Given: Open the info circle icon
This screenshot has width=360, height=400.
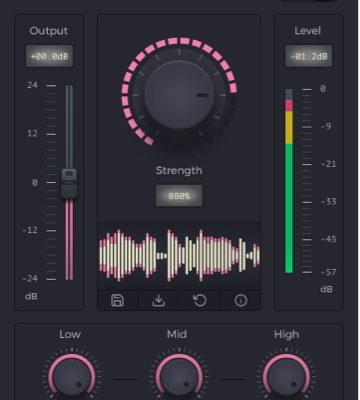Looking at the screenshot, I should point(241,300).
